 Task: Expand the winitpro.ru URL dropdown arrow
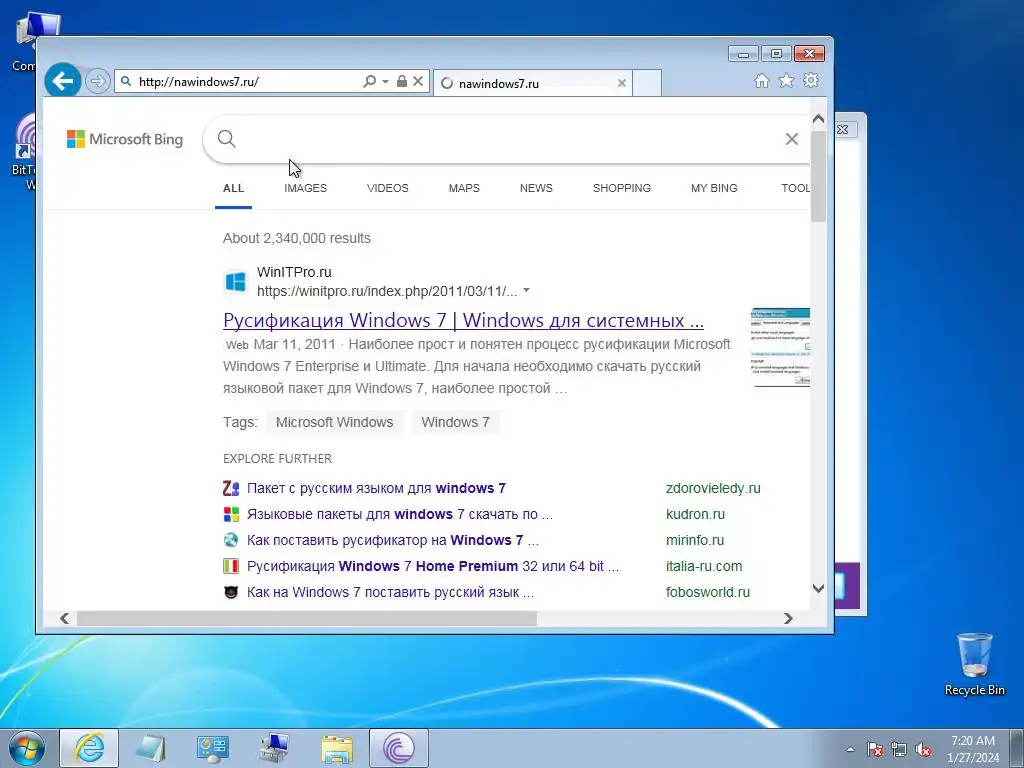pyautogui.click(x=526, y=290)
